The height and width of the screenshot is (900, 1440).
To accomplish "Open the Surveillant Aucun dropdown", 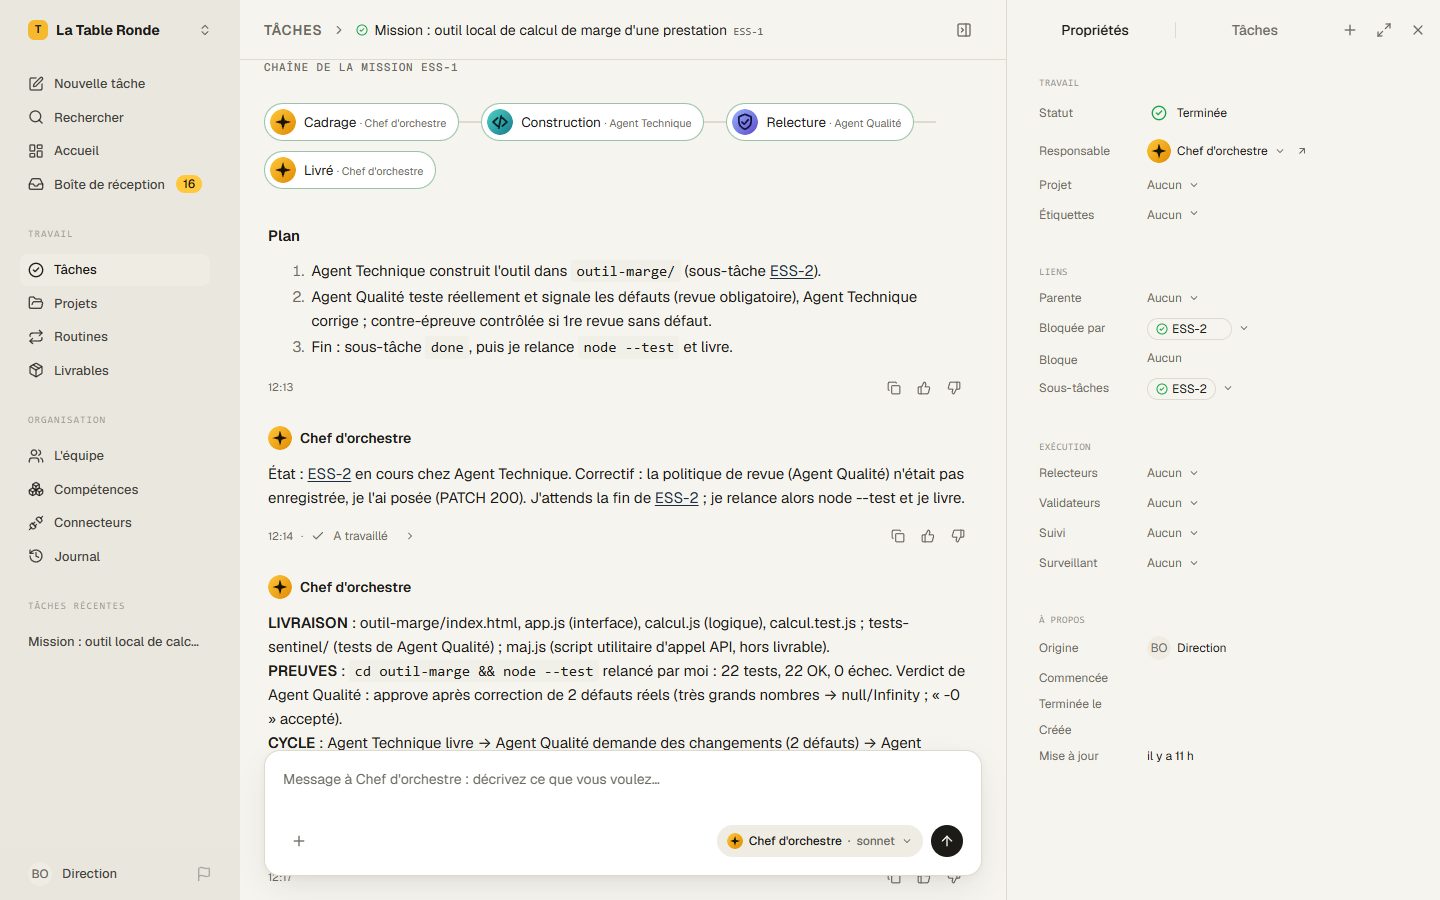I will [x=1172, y=563].
